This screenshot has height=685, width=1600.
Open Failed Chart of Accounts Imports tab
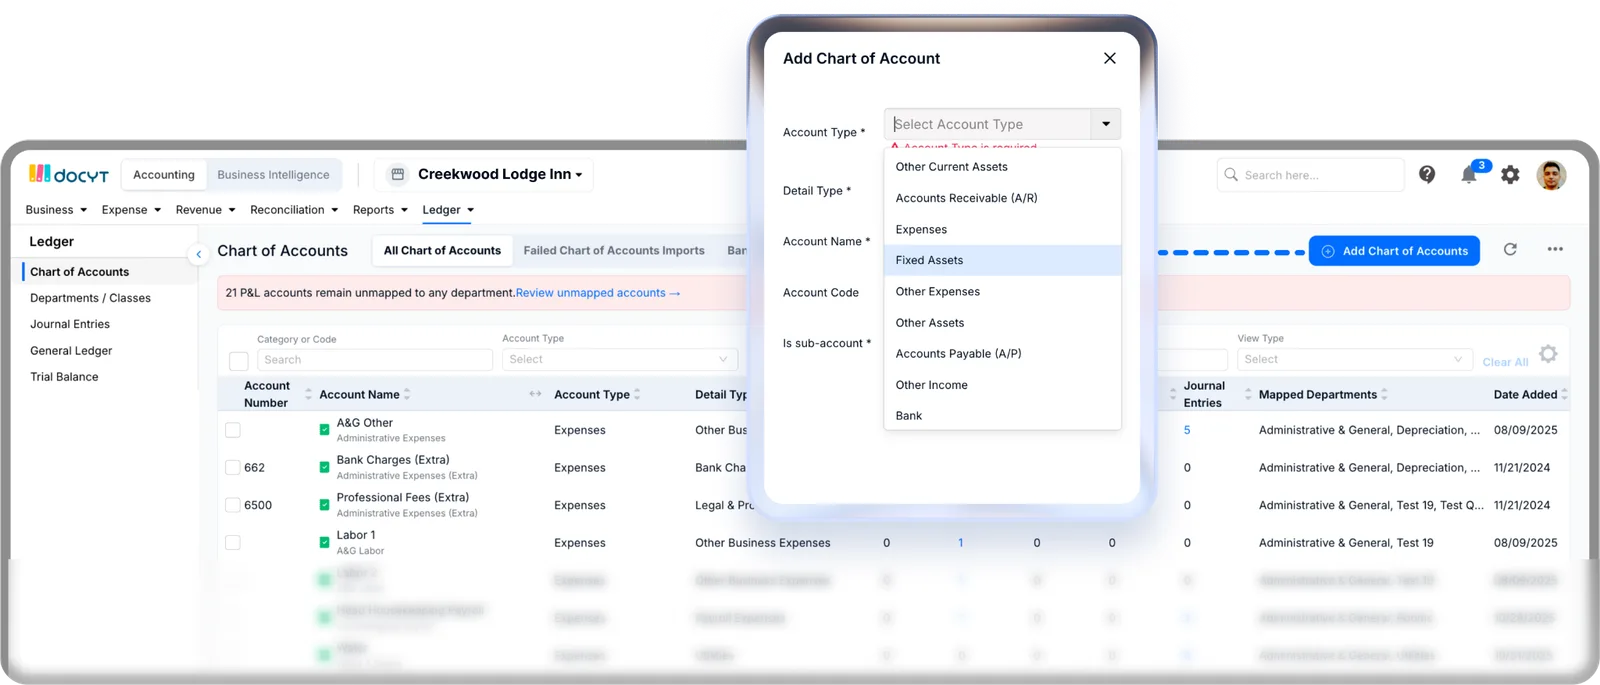click(614, 251)
